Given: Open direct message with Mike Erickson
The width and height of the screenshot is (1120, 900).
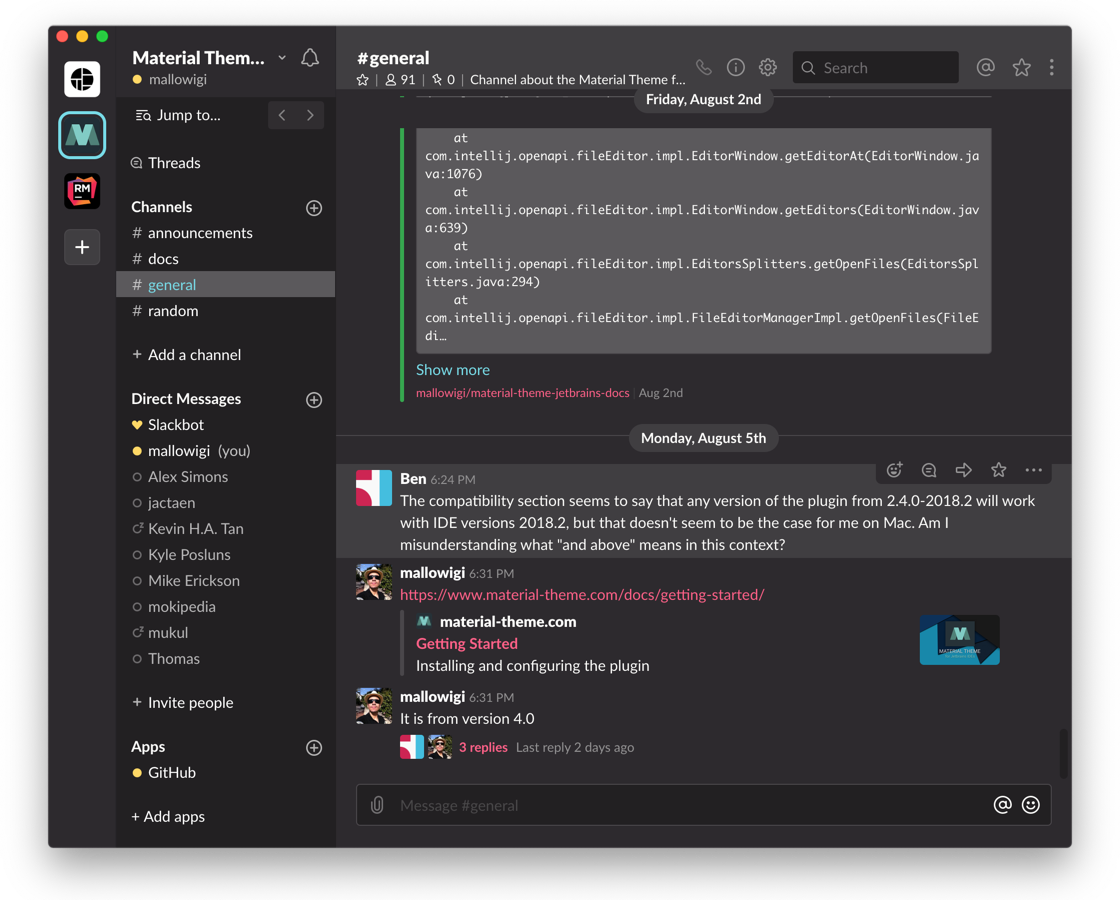Looking at the screenshot, I should [225, 581].
